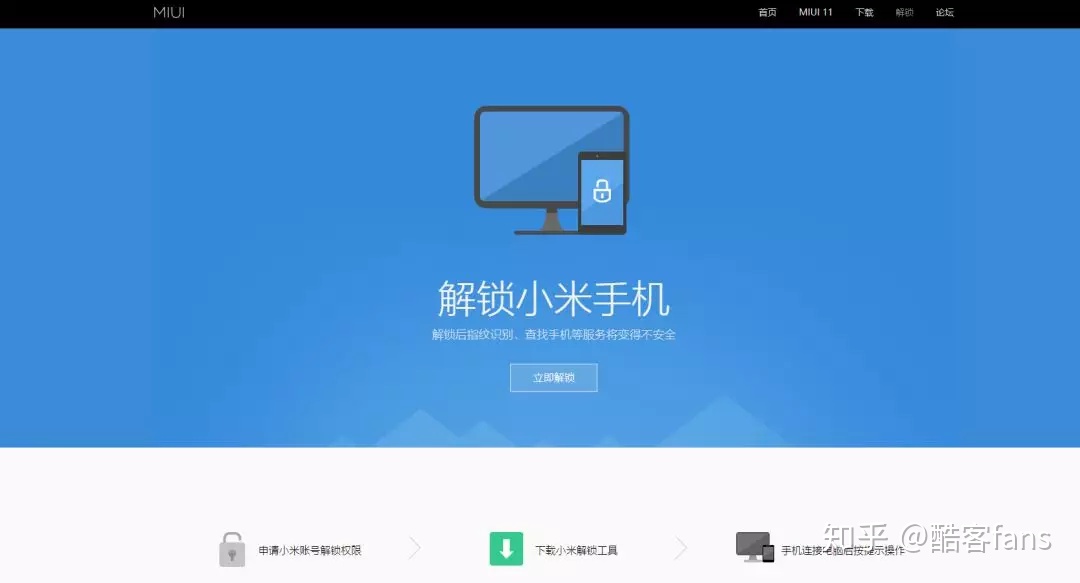The image size is (1080, 583).
Task: Click the 解锁小米手机 headline
Action: point(554,299)
